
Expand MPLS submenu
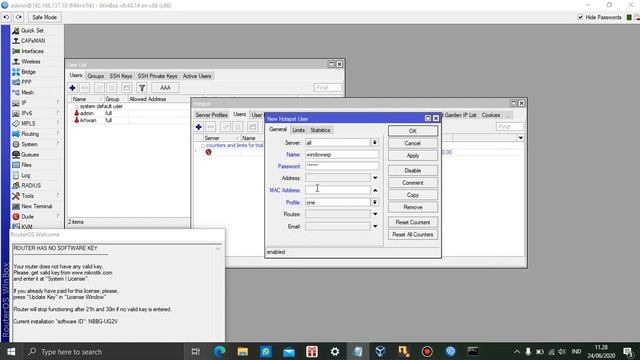coord(28,123)
